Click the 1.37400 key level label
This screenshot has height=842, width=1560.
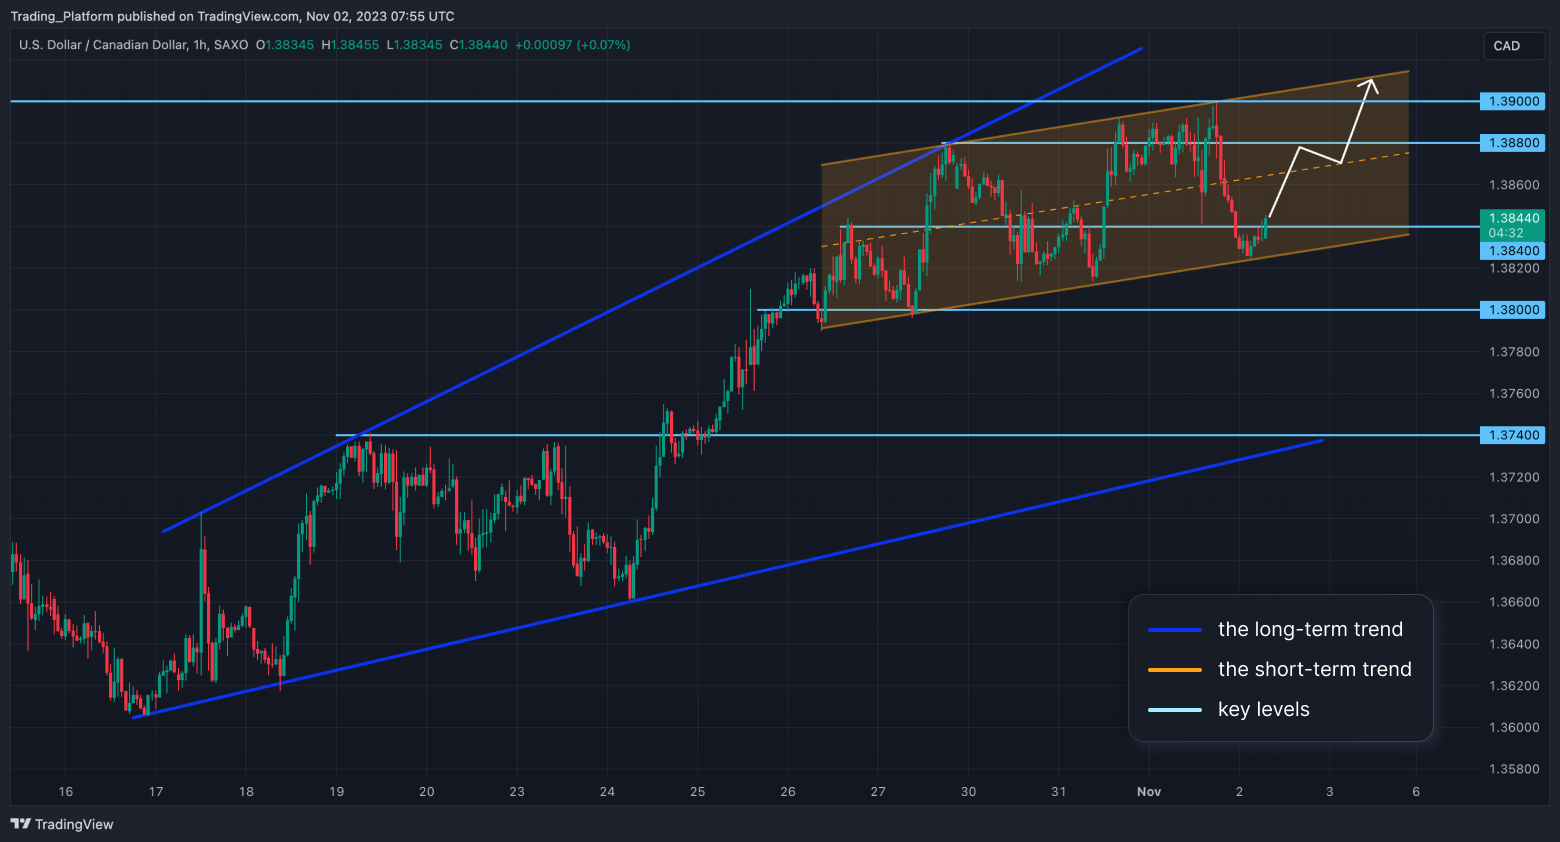pos(1512,435)
